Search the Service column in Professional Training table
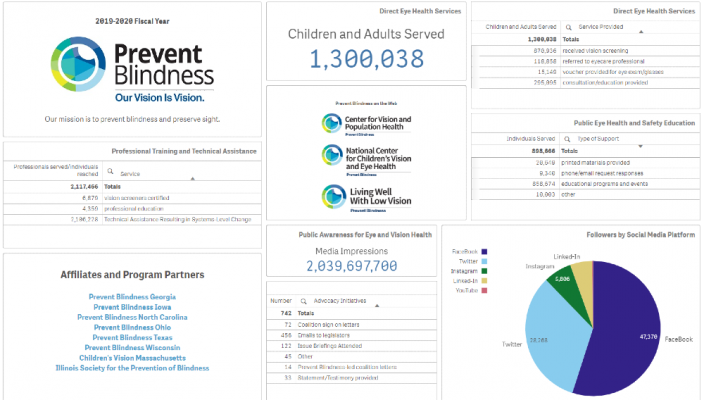704x400 pixels. (110, 171)
